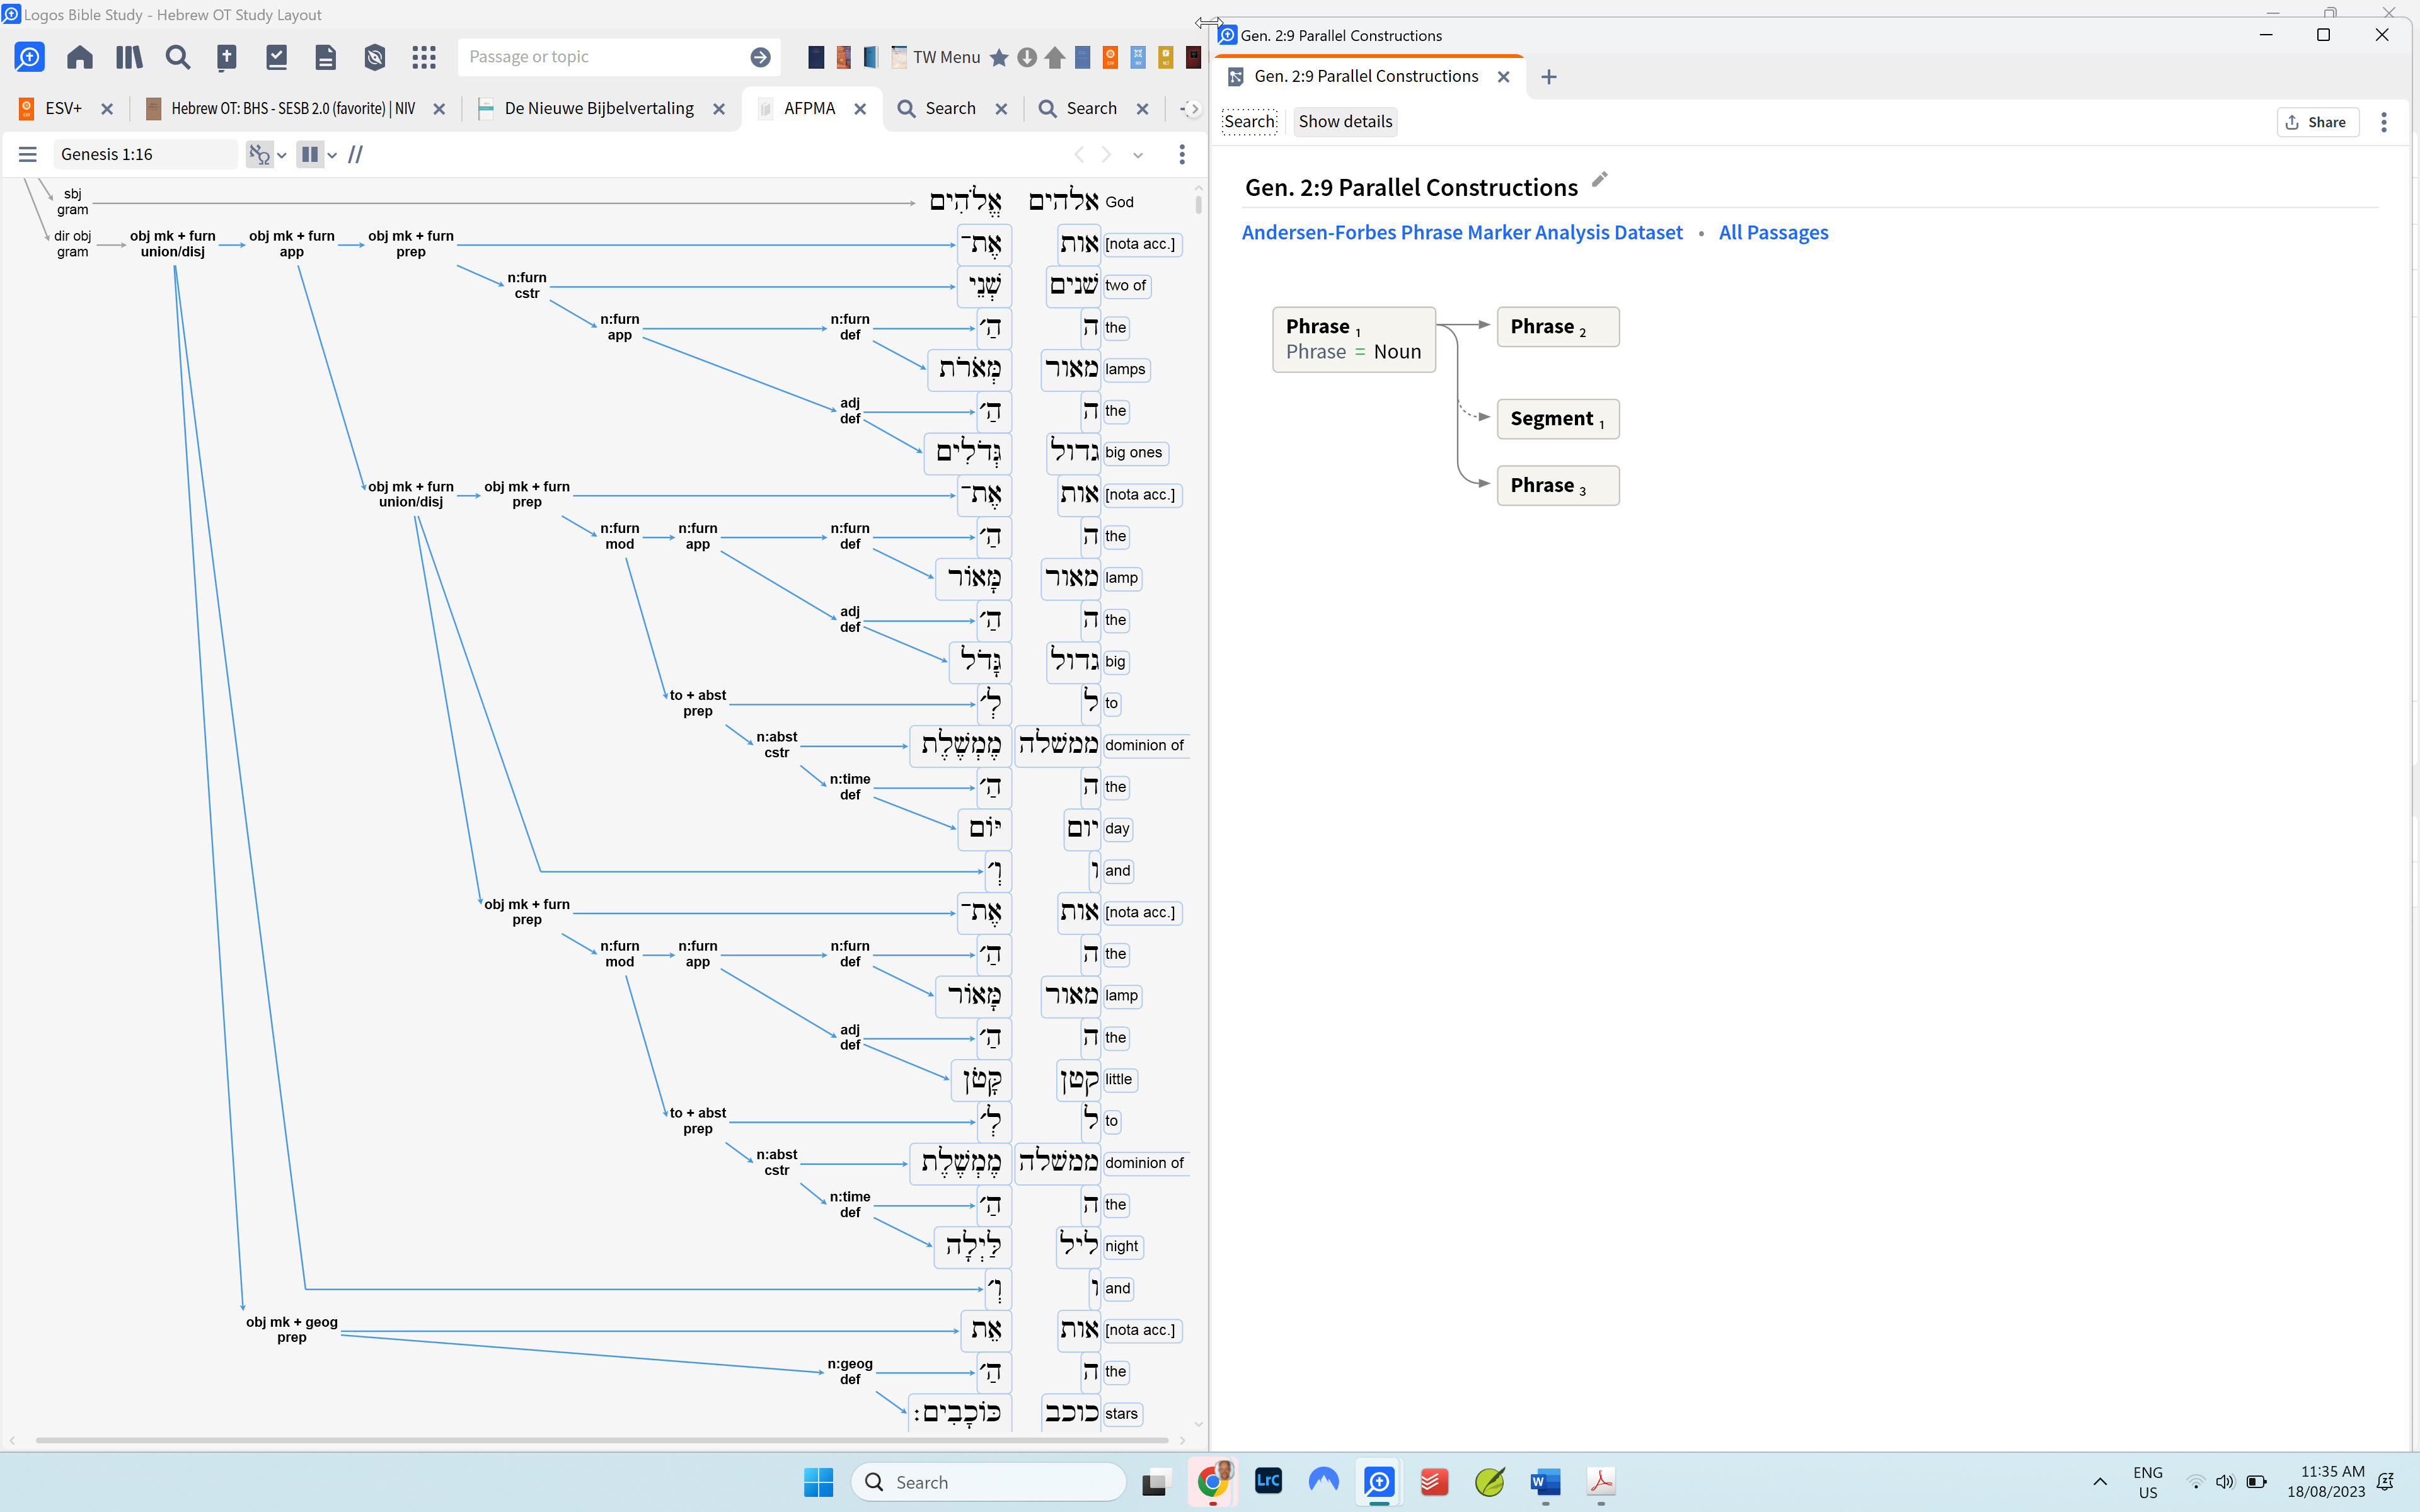Open the Factbook icon with cross
This screenshot has width=2420, height=1512.
click(x=227, y=57)
